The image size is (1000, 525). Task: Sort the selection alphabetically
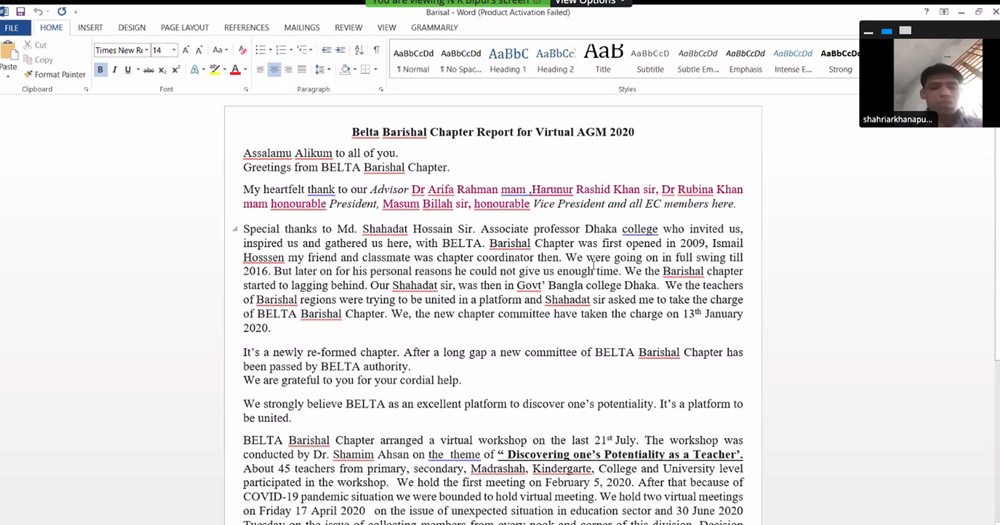[359, 50]
